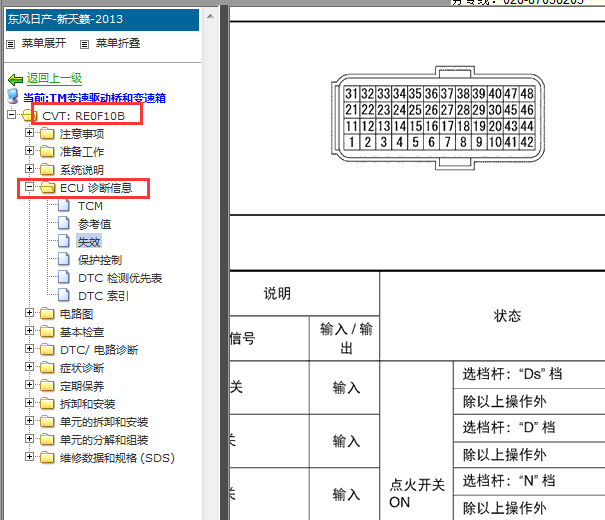Viewport: 605px width, 520px height.
Task: Click the 保护控制 document icon
Action: 64,259
